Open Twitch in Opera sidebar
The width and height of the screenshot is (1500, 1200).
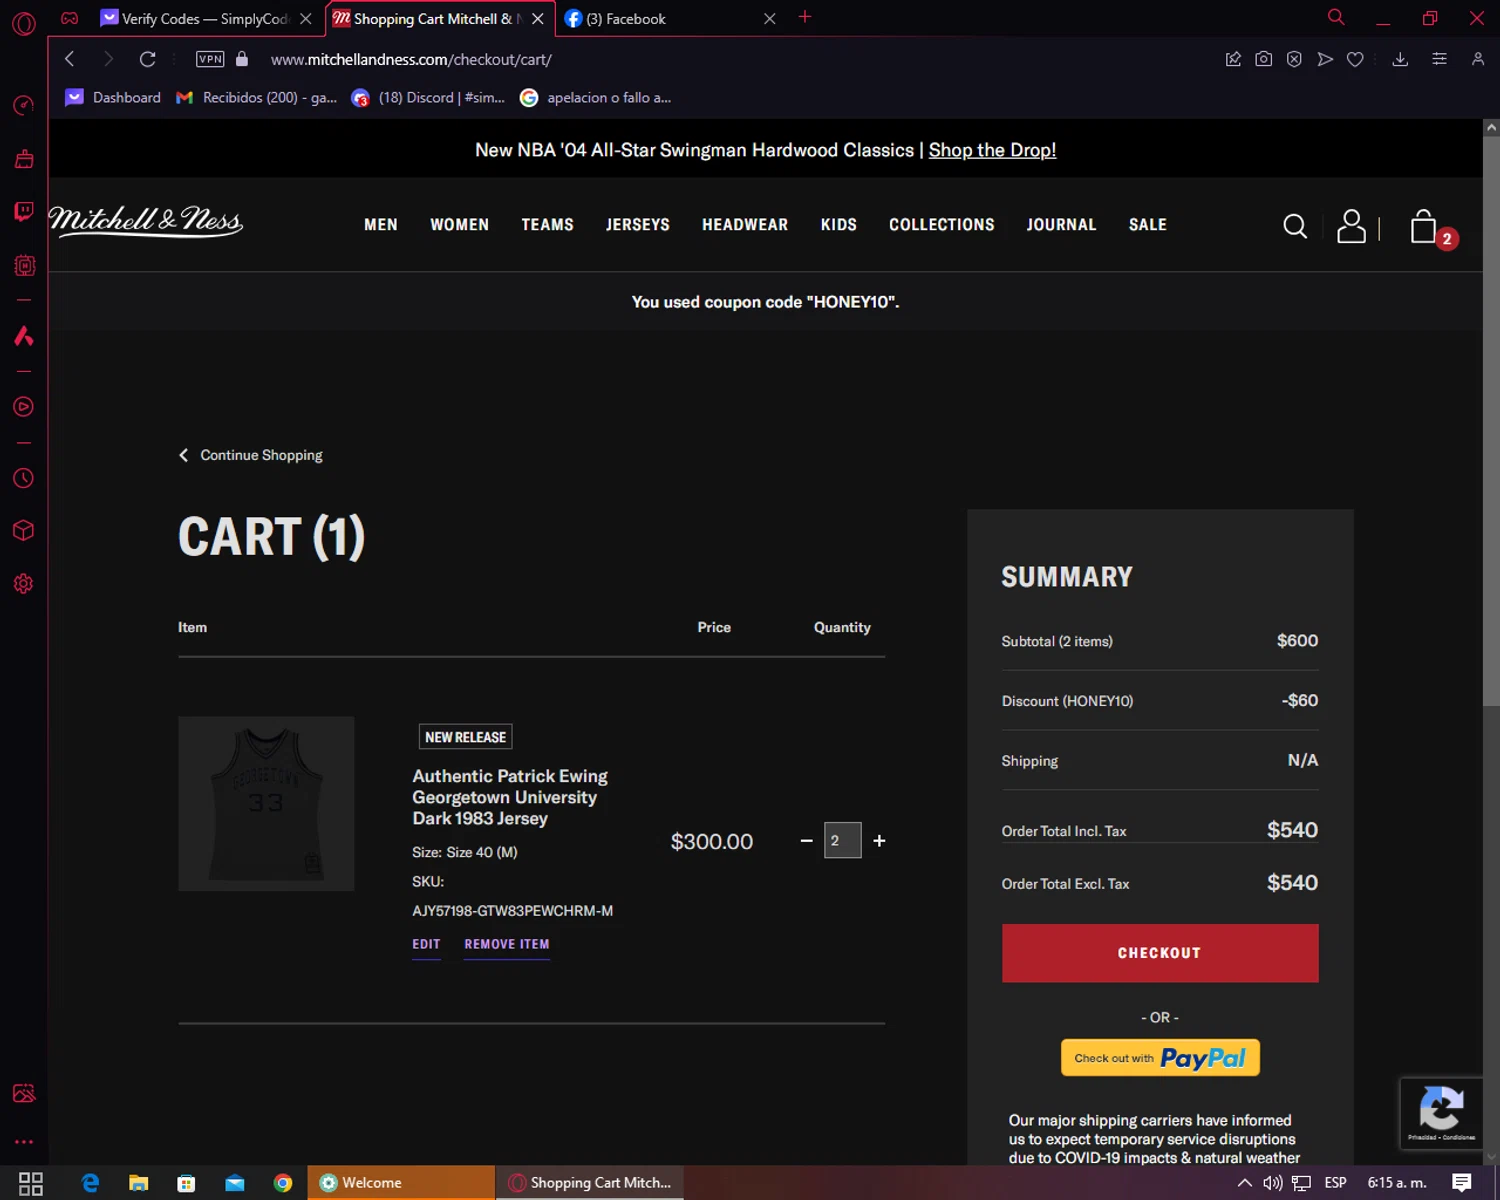click(x=23, y=211)
